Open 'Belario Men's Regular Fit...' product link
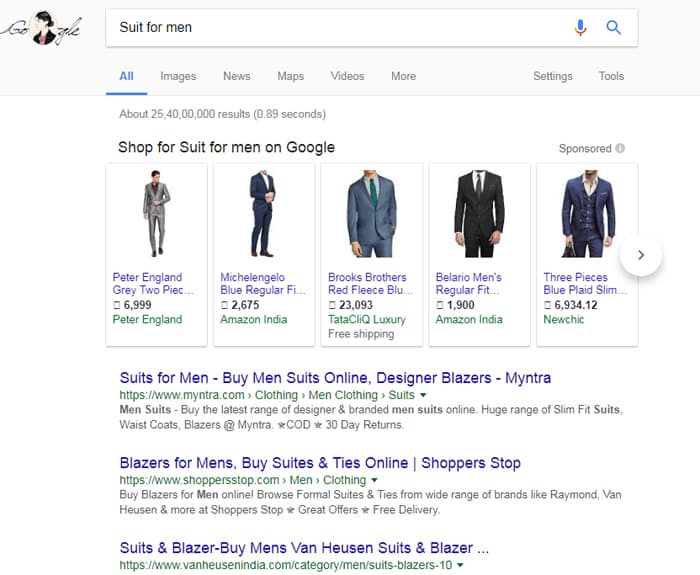The width and height of the screenshot is (700, 575). pyautogui.click(x=469, y=283)
